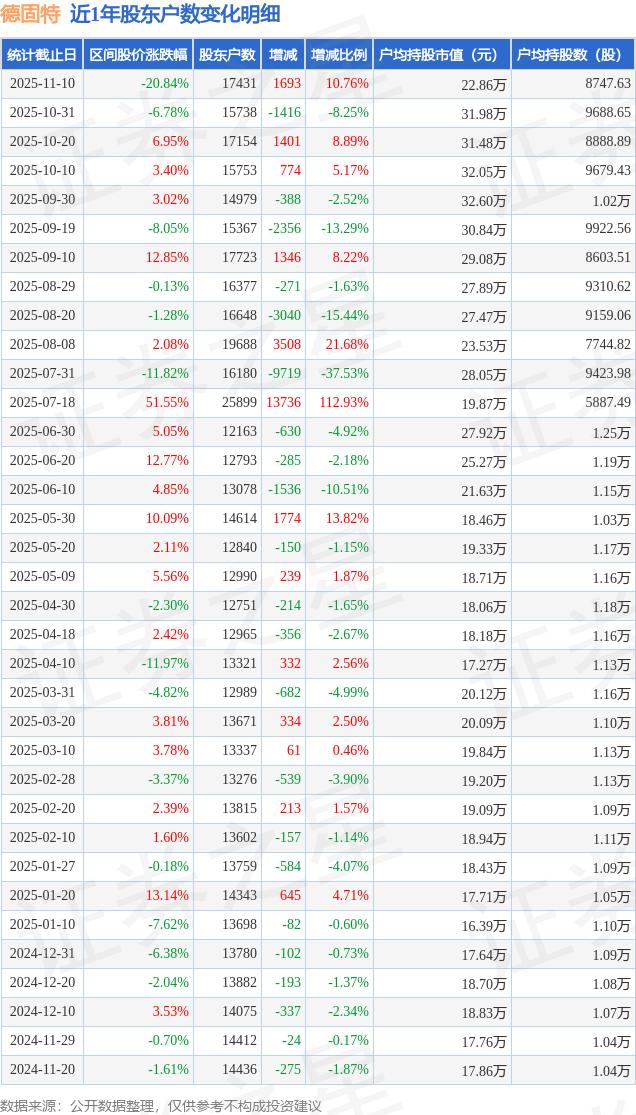Select the 增减比例 column header
The width and height of the screenshot is (636, 1115).
[x=338, y=55]
